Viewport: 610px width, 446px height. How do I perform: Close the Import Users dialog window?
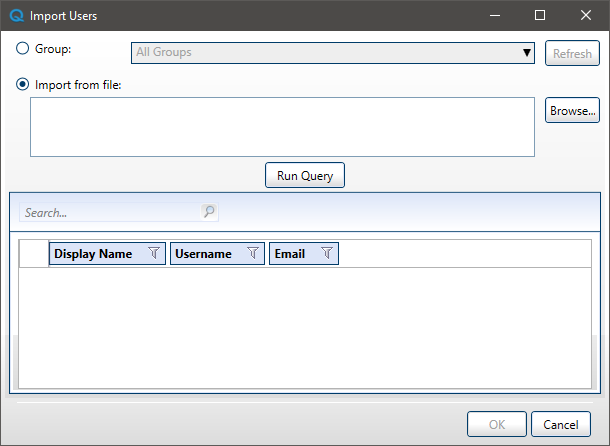tap(586, 16)
